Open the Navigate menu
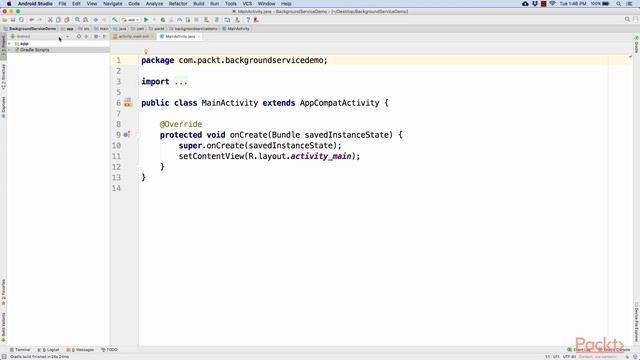The width and height of the screenshot is (640, 360). [113, 4]
